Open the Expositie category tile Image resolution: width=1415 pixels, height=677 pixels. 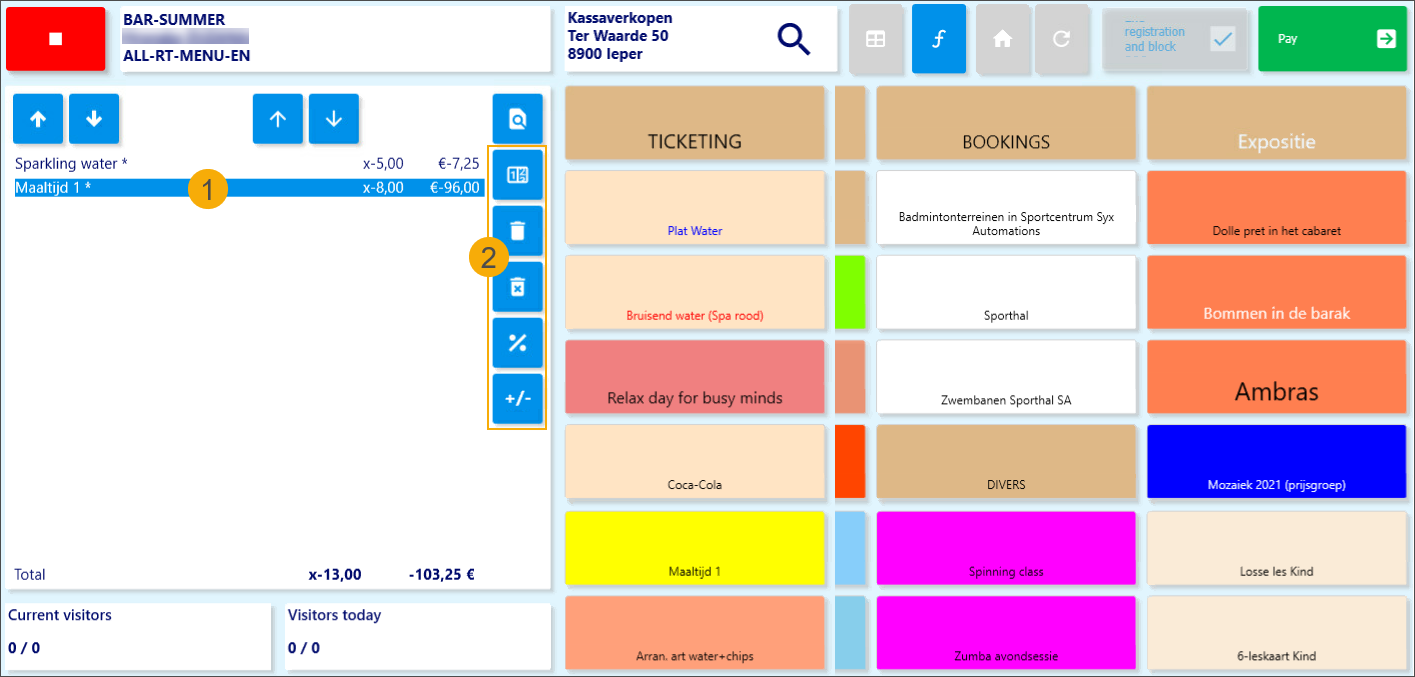[1277, 123]
